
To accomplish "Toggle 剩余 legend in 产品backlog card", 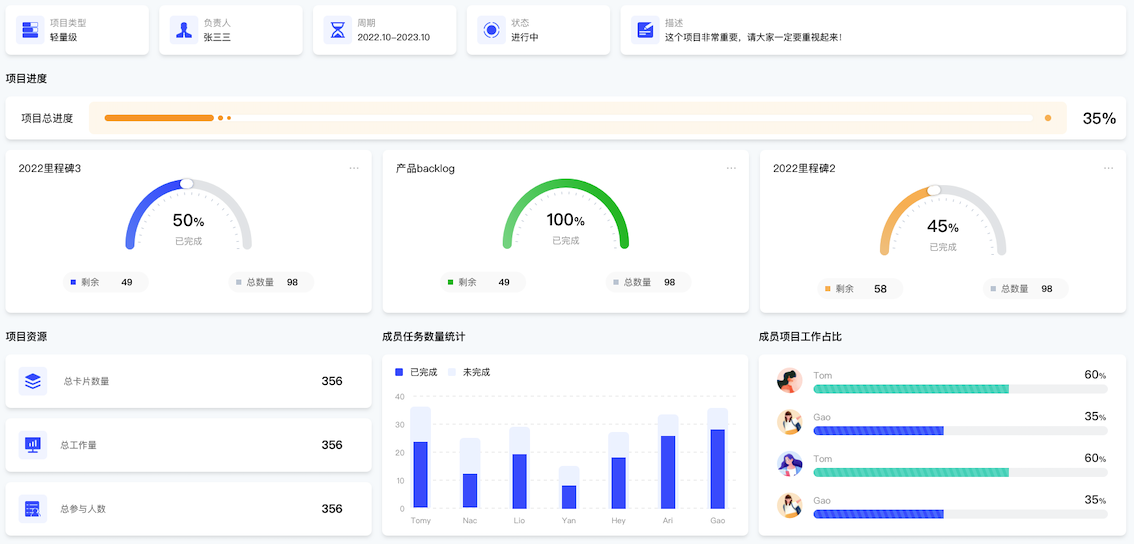I will pos(460,282).
